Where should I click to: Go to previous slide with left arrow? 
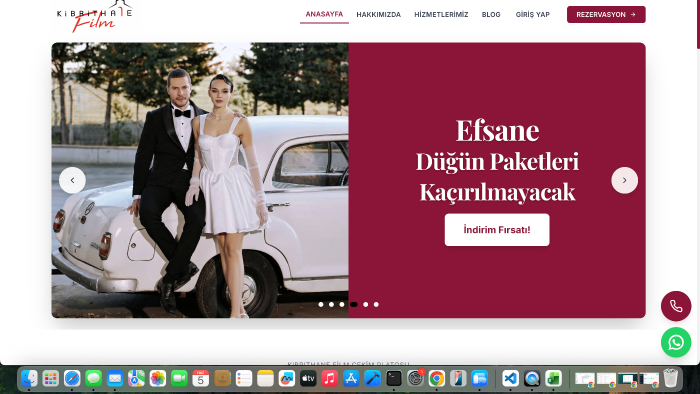point(72,180)
